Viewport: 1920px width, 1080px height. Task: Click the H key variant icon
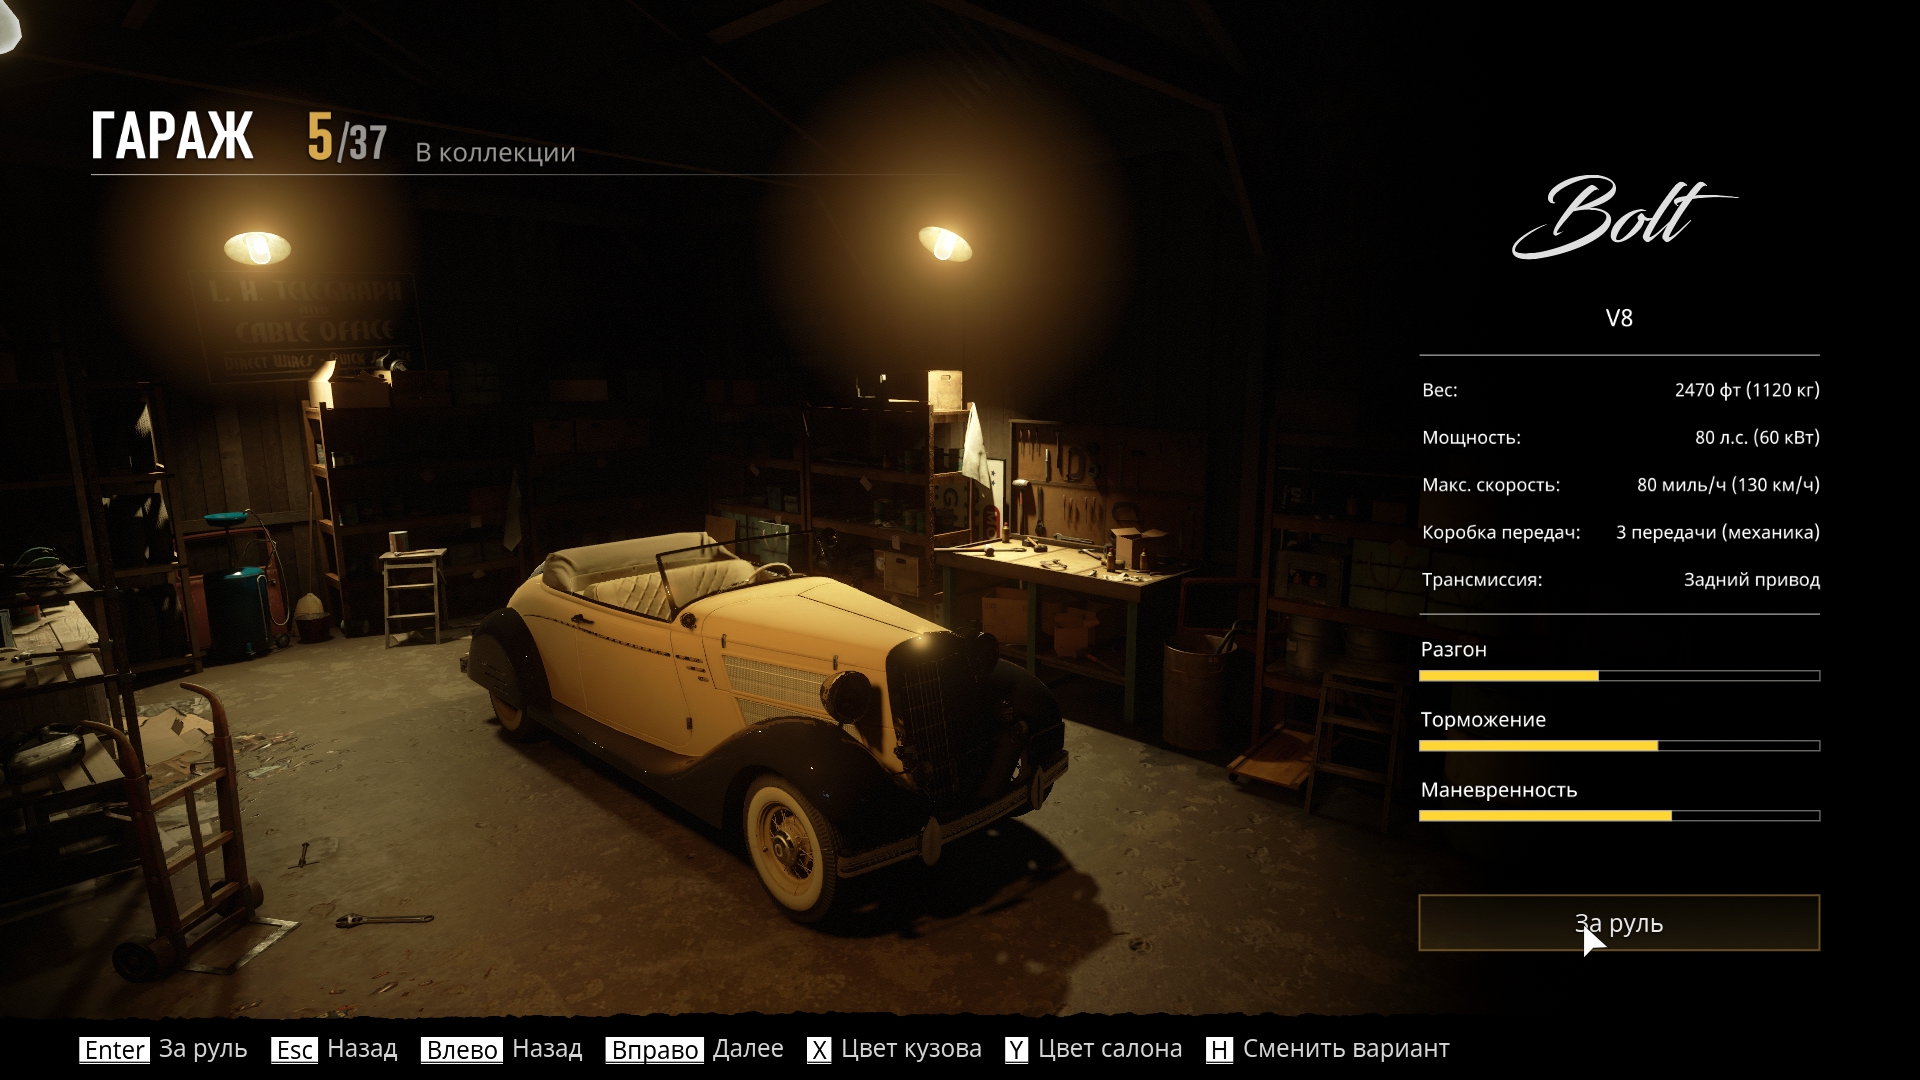(x=1219, y=1049)
